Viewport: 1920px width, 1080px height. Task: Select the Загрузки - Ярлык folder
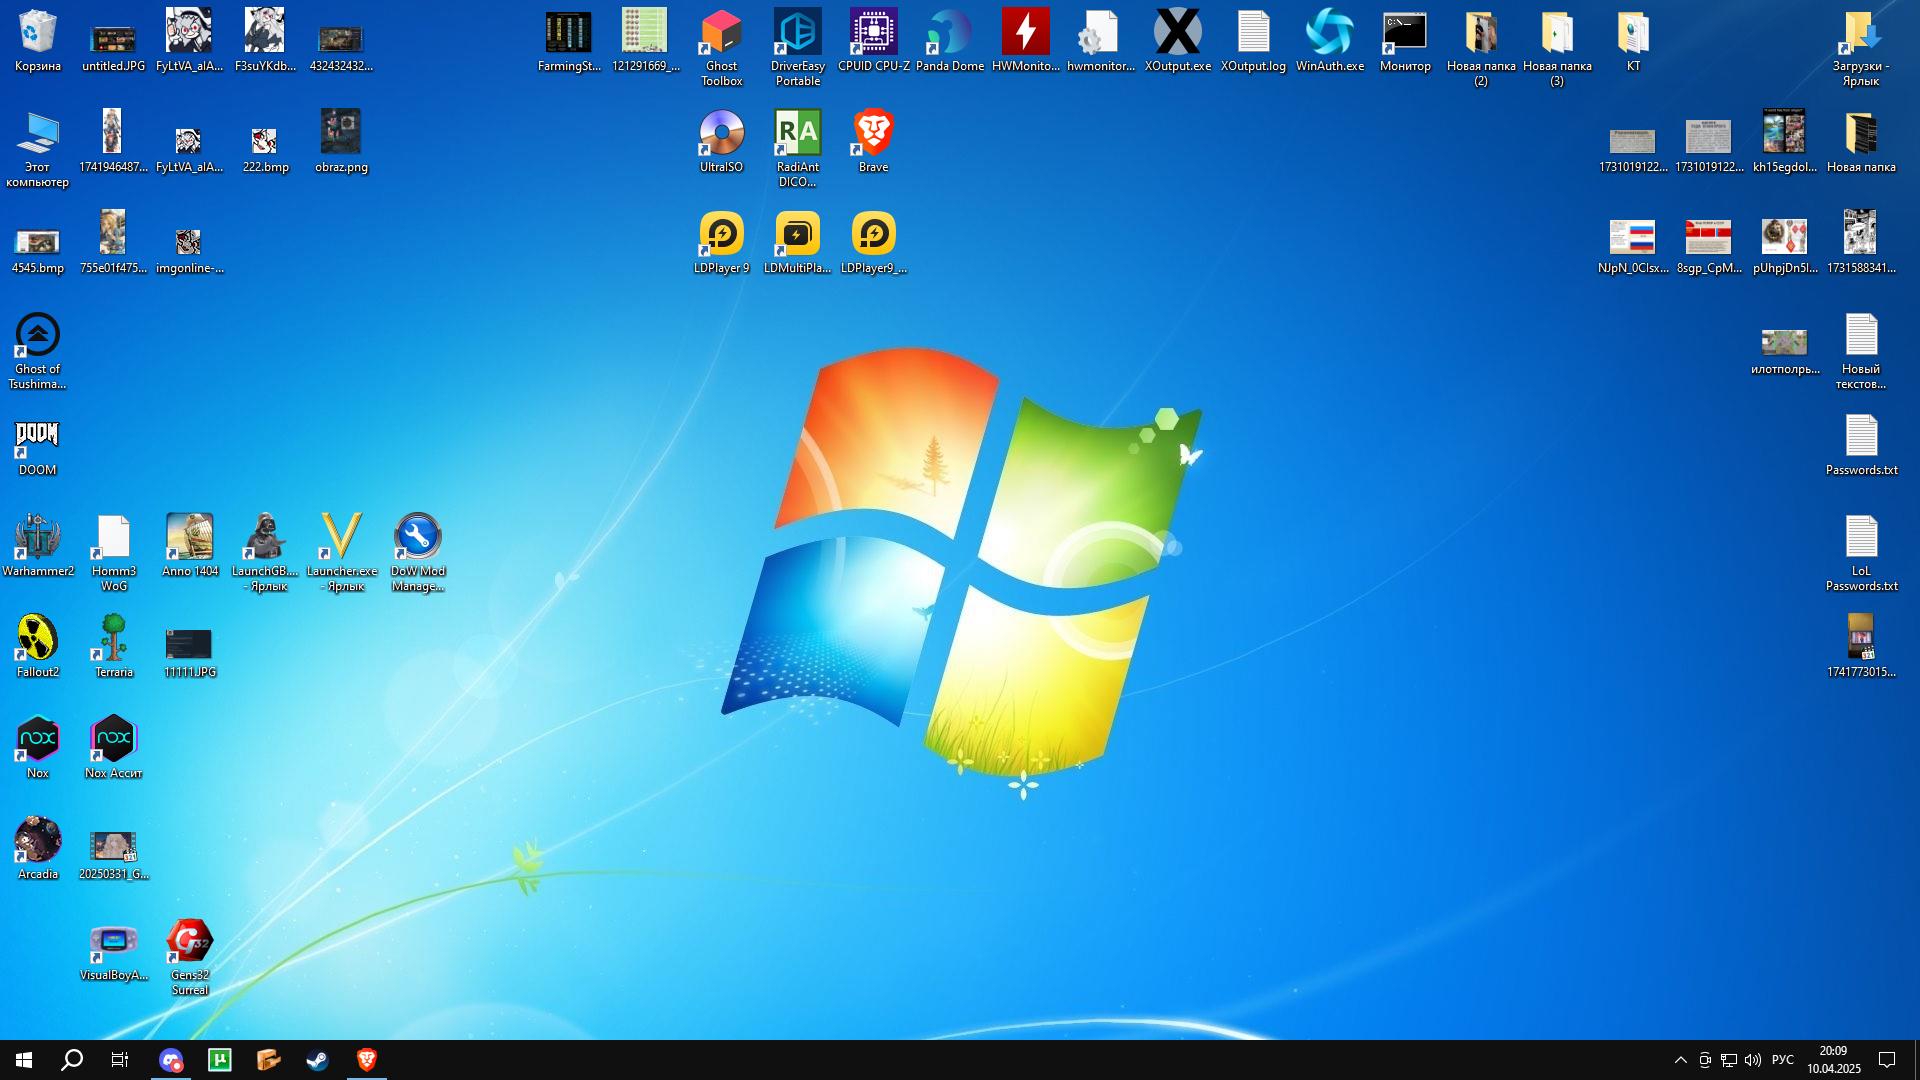pos(1861,48)
